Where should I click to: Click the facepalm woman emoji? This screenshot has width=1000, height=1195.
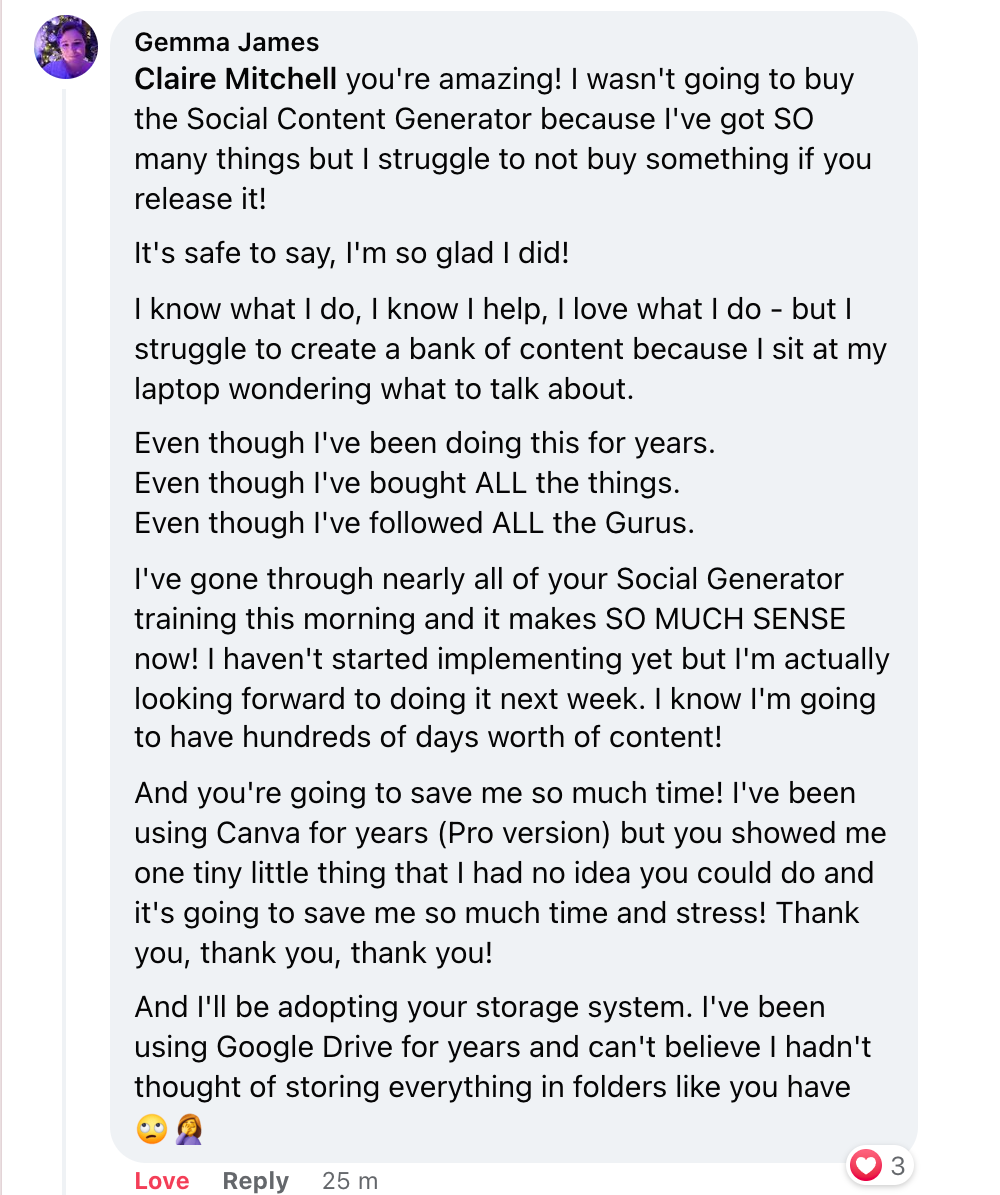pyautogui.click(x=189, y=1129)
